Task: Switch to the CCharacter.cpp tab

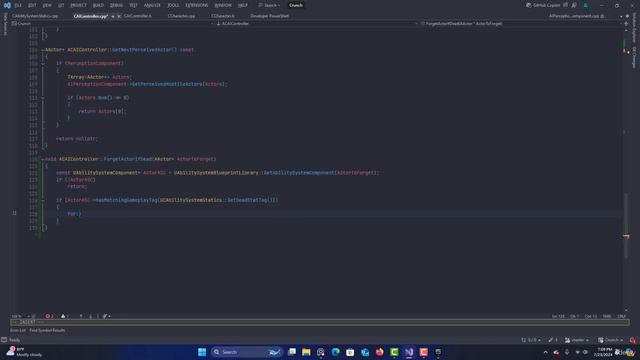Action: [182, 16]
